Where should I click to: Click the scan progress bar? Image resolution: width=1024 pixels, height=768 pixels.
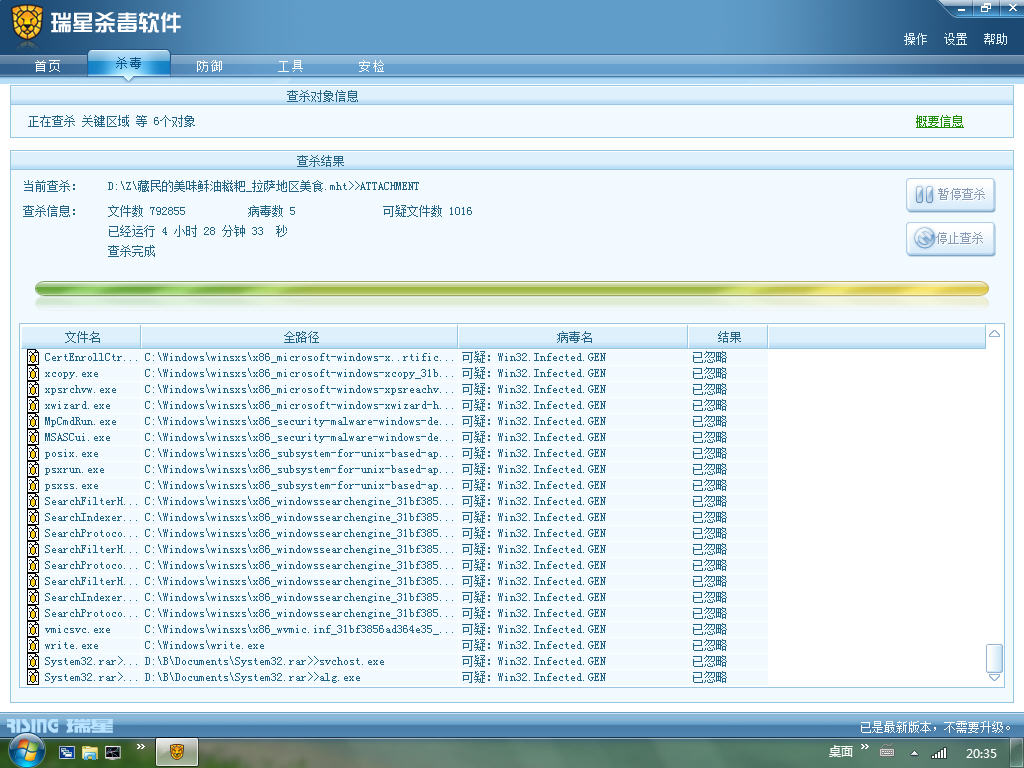[511, 288]
